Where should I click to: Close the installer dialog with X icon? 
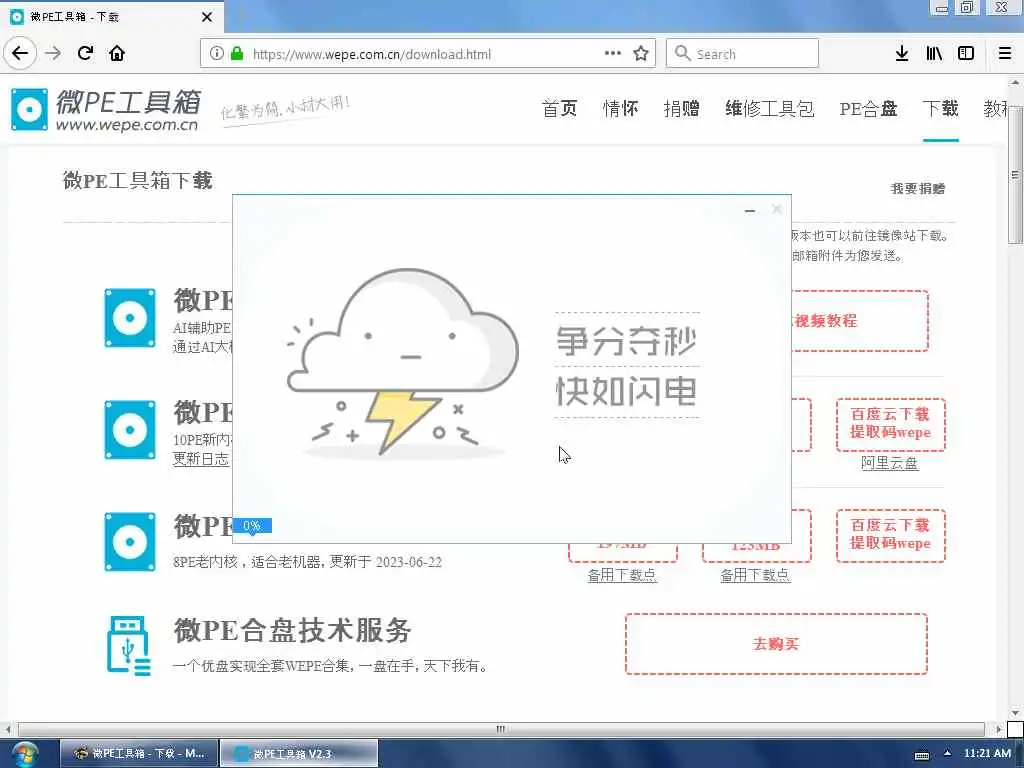tap(776, 209)
